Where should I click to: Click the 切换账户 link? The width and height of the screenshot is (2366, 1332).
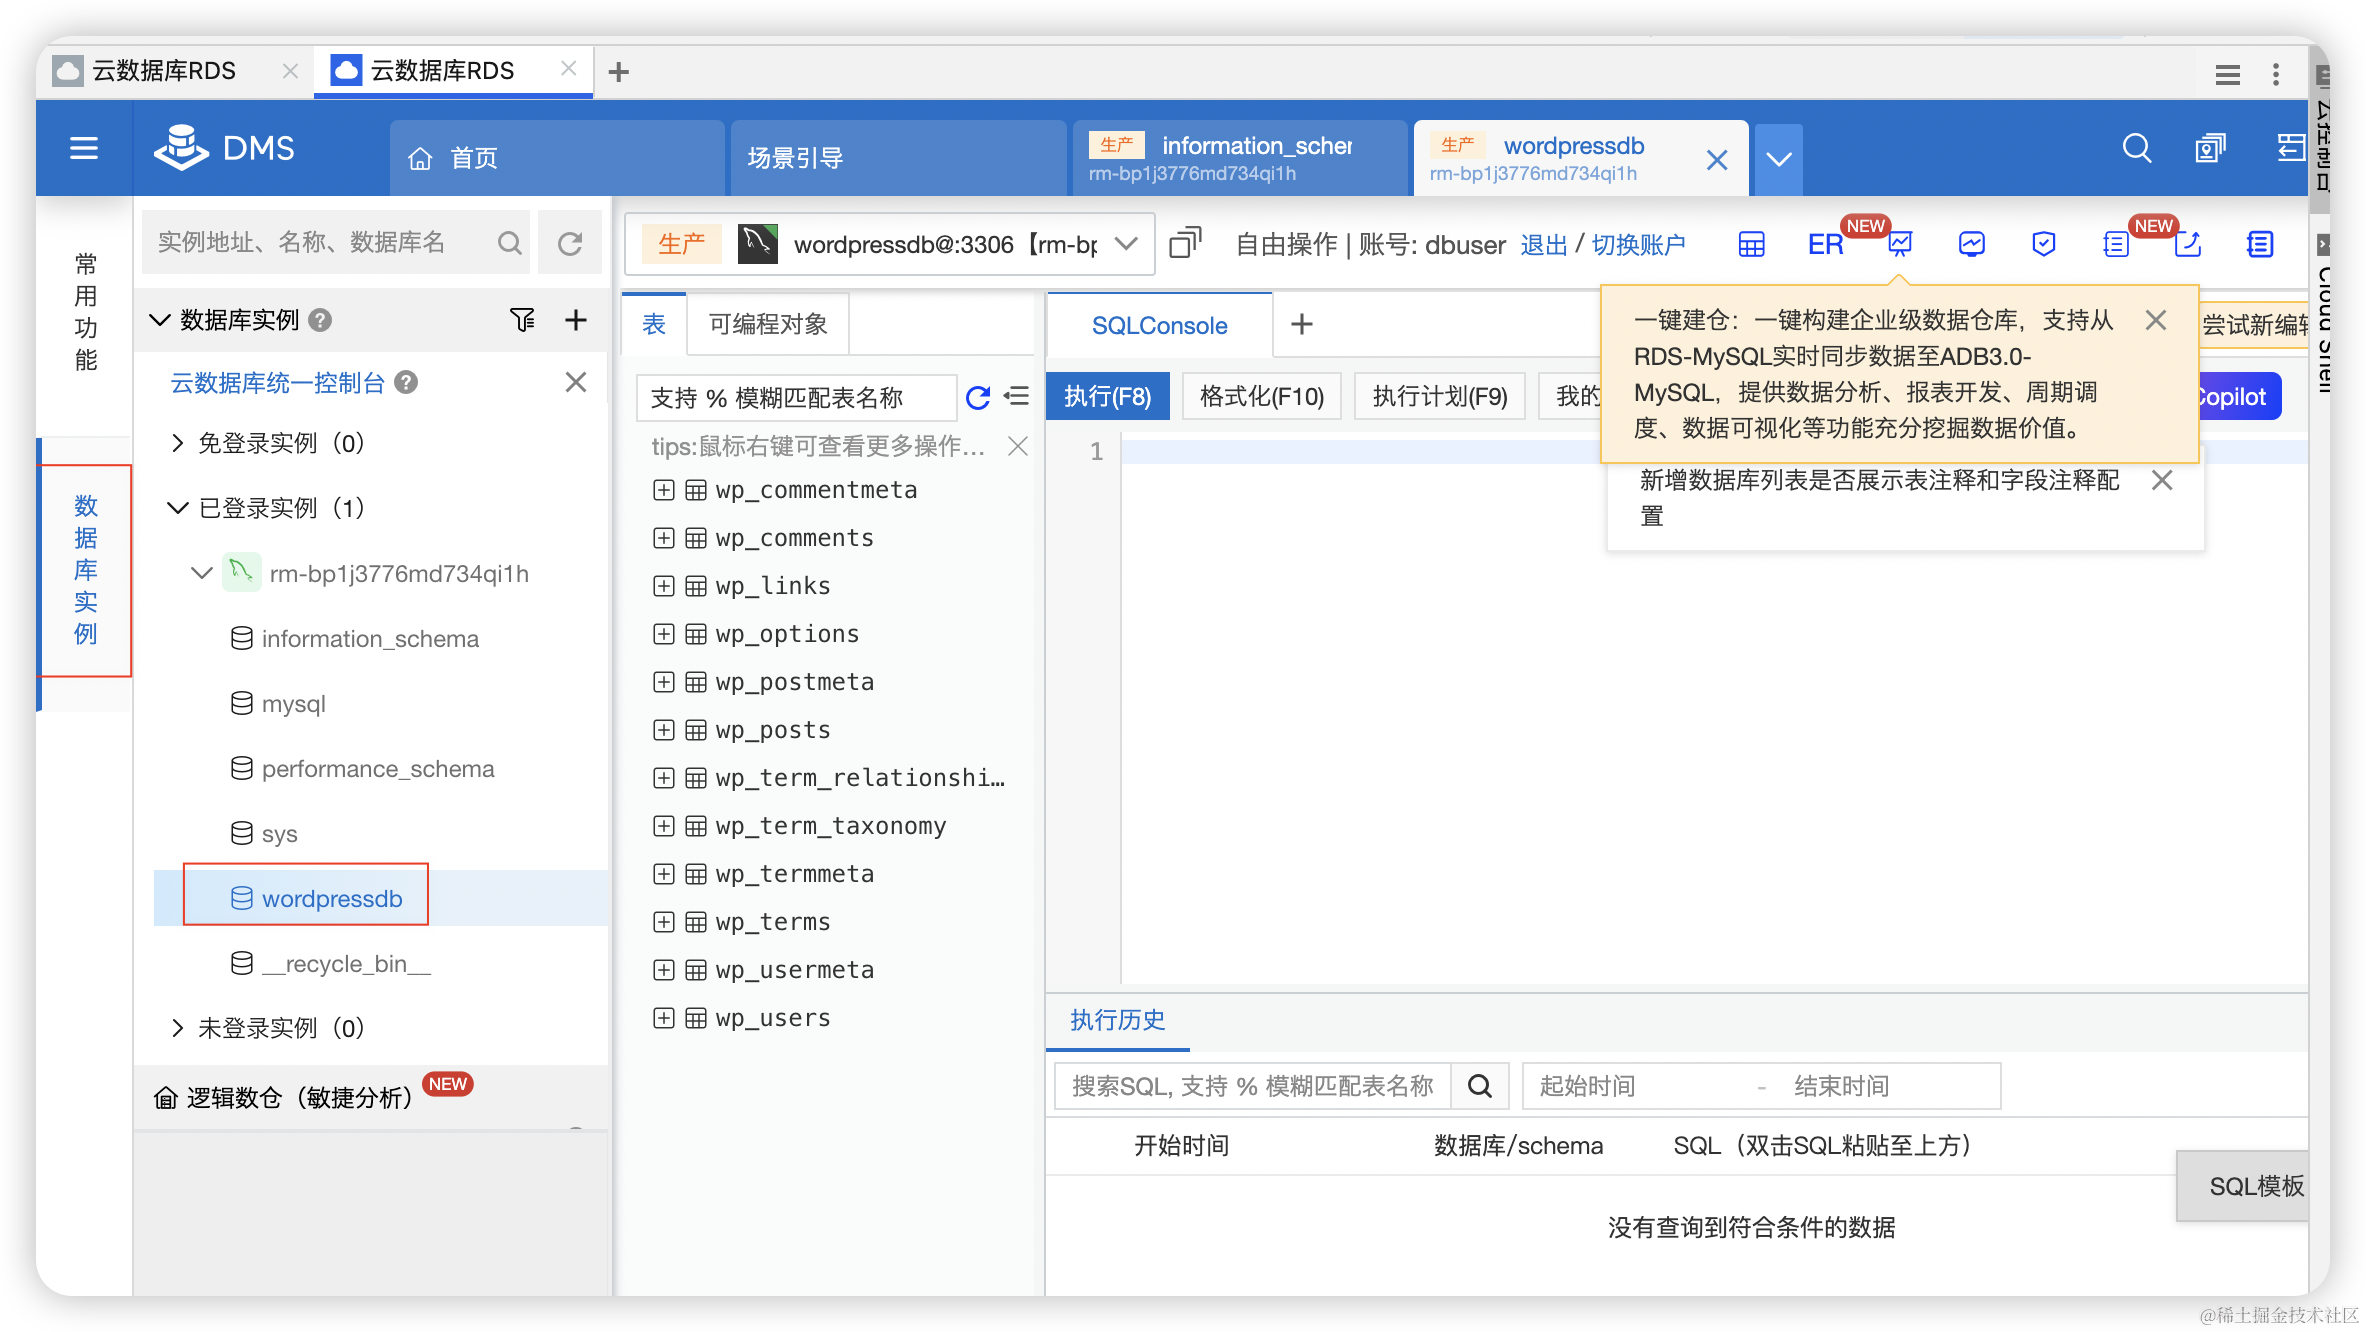[x=1638, y=245]
